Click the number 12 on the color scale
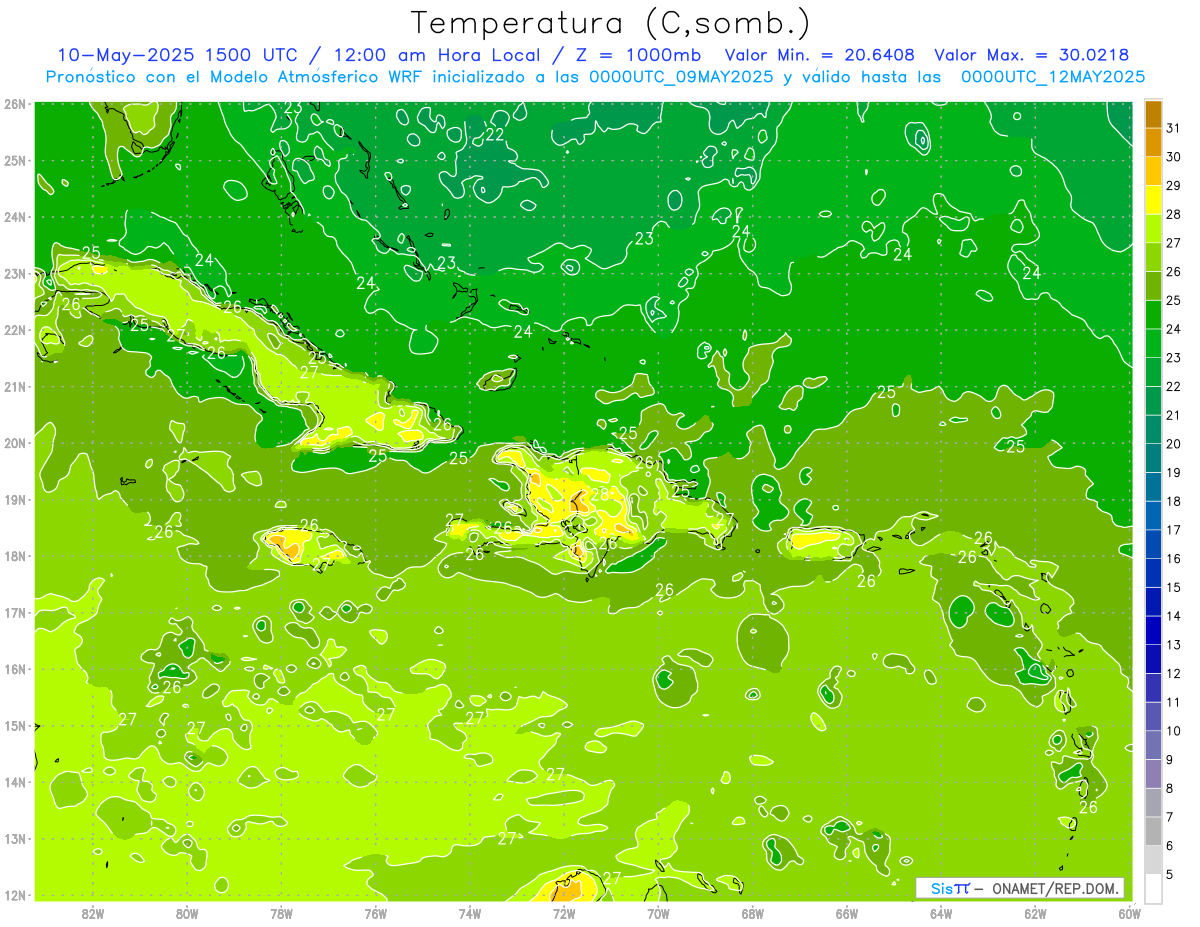This screenshot has width=1200, height=927. click(1174, 673)
